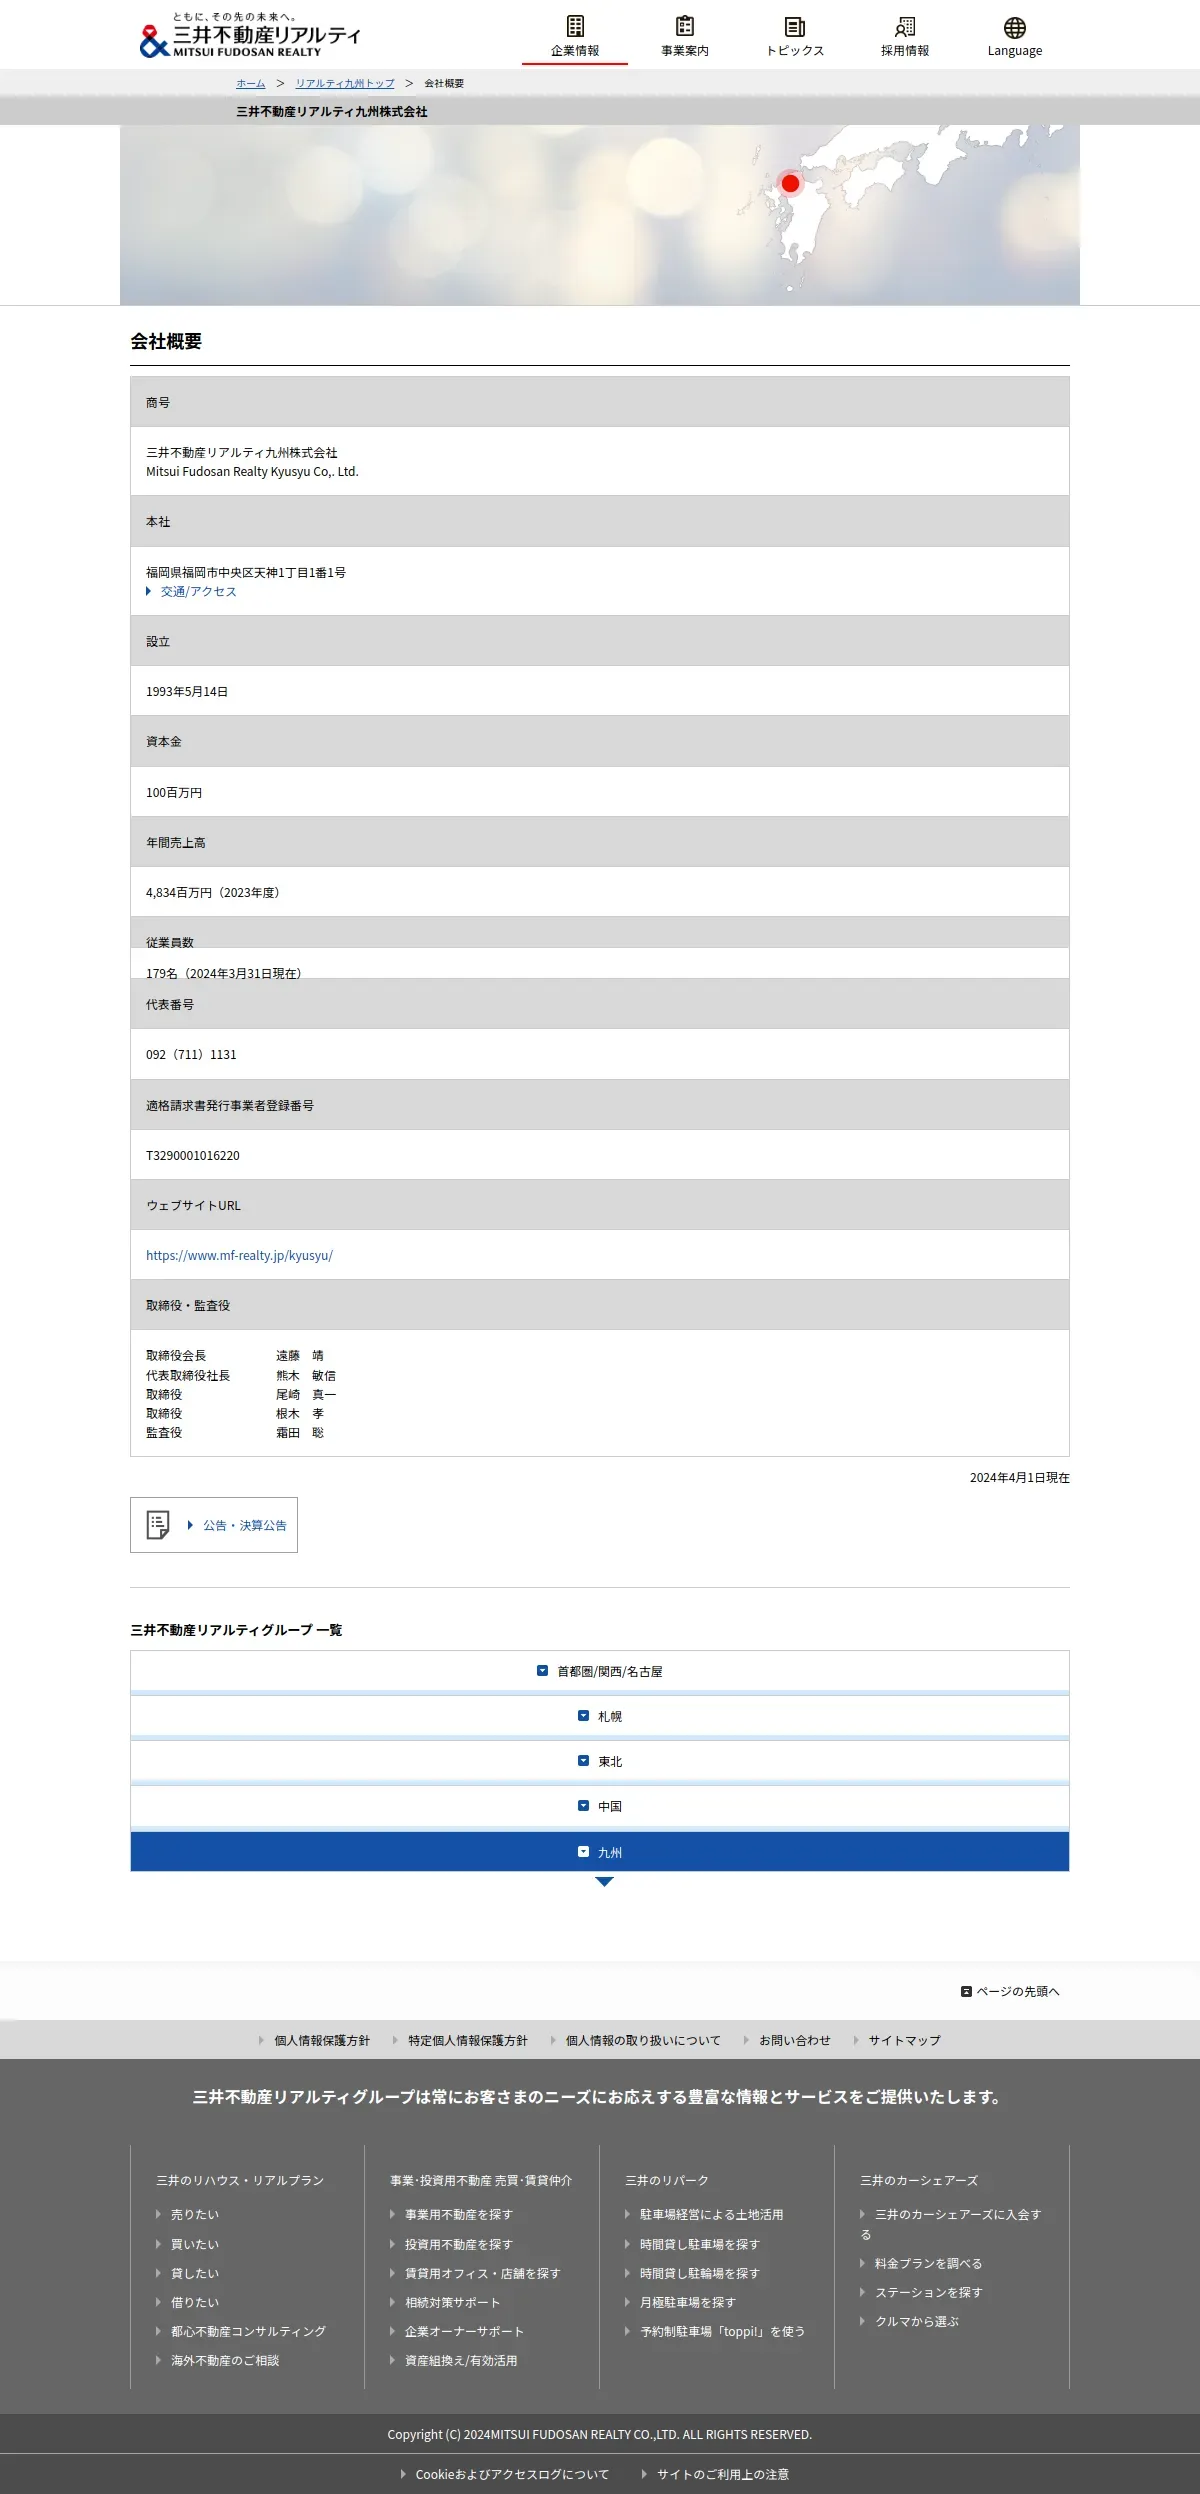Open 三井のリハウス・リアルプラン heading
The height and width of the screenshot is (2494, 1200).
[x=240, y=2180]
